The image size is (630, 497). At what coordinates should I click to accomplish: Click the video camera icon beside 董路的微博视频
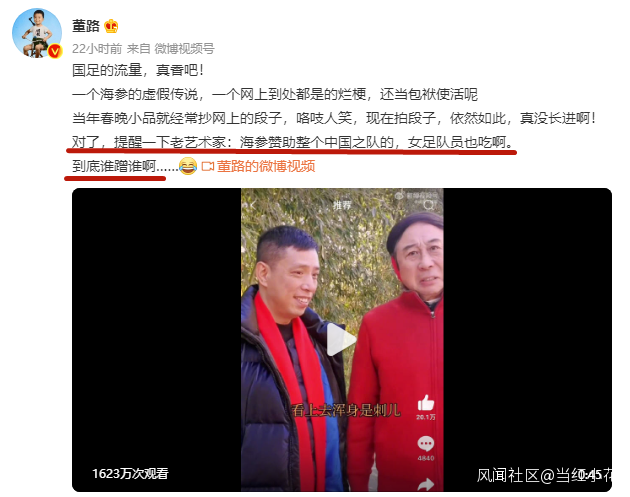click(x=207, y=166)
